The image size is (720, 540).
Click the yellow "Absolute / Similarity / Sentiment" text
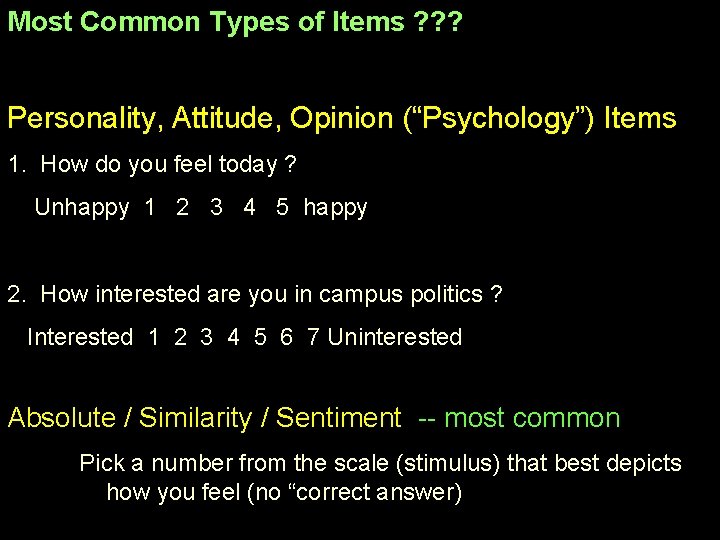coord(204,418)
